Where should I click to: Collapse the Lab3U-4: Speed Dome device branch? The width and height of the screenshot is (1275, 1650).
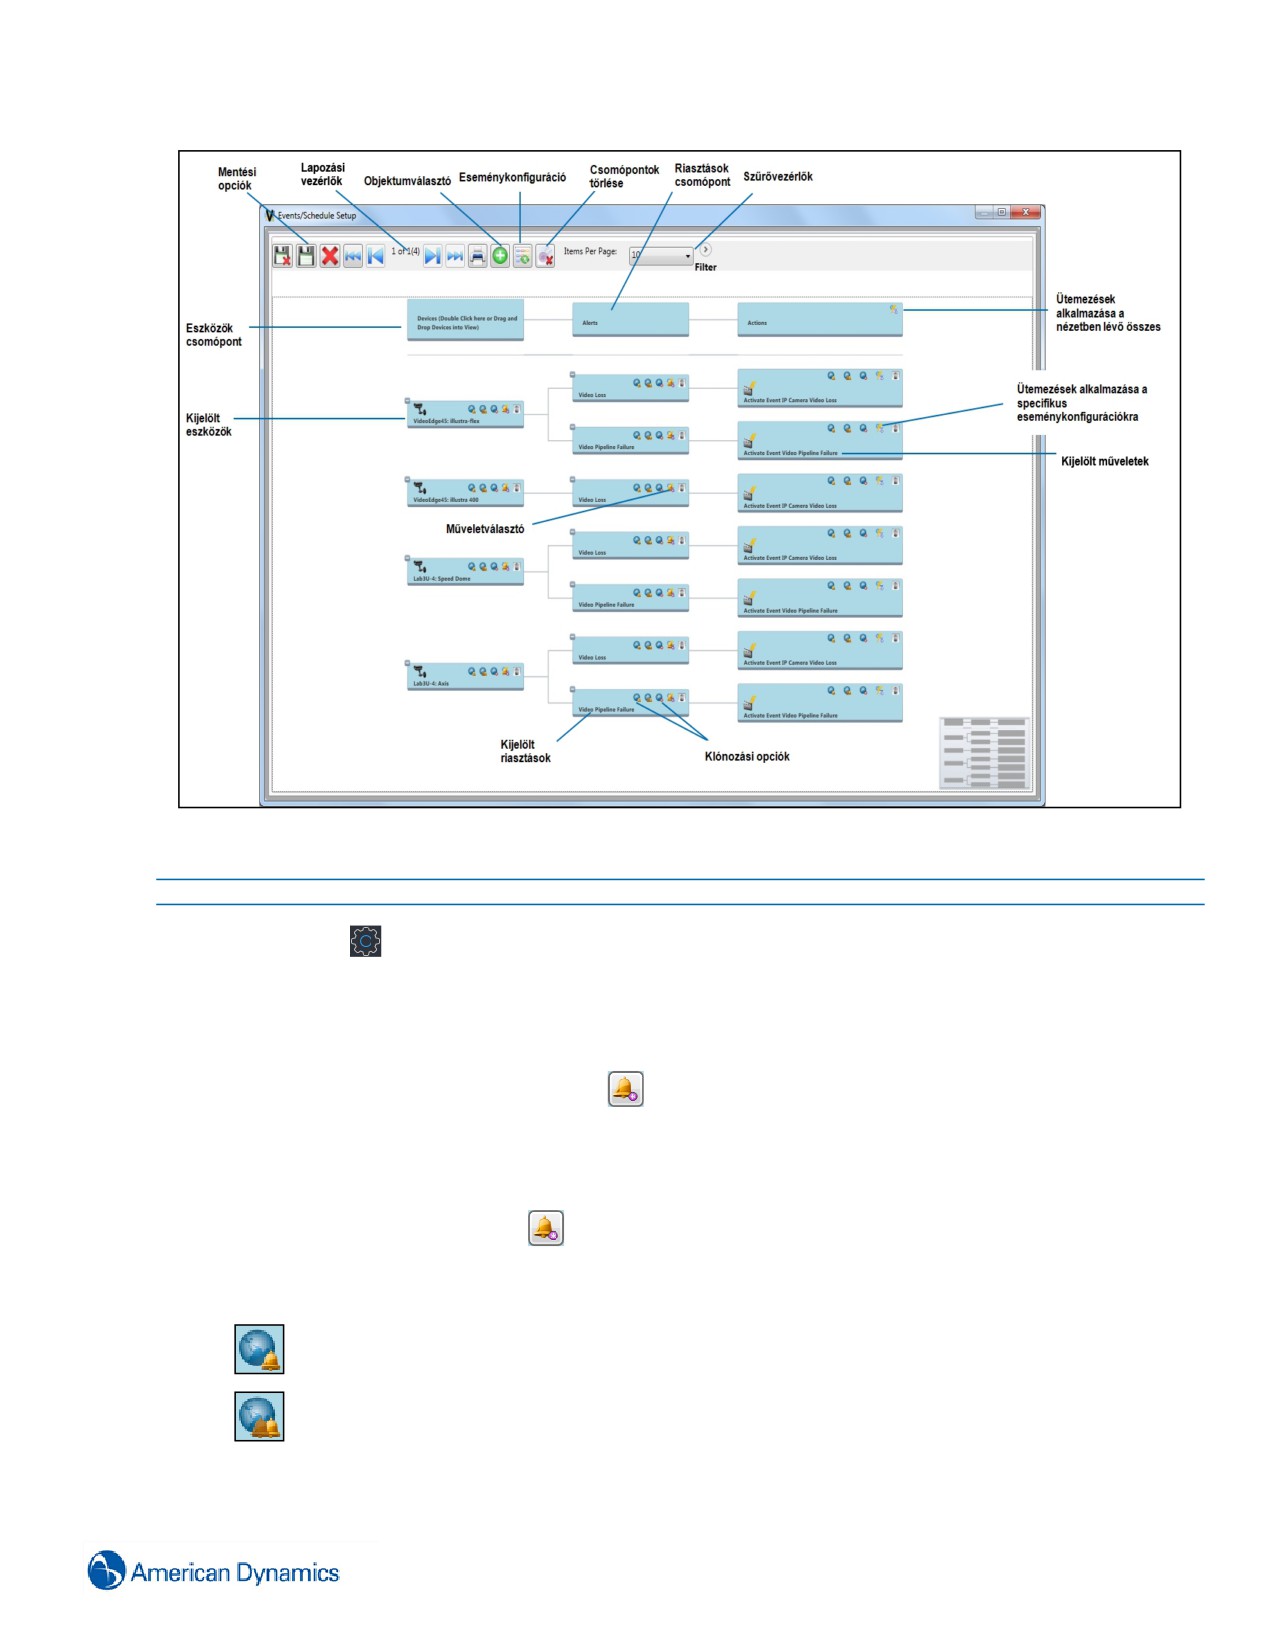[x=408, y=558]
